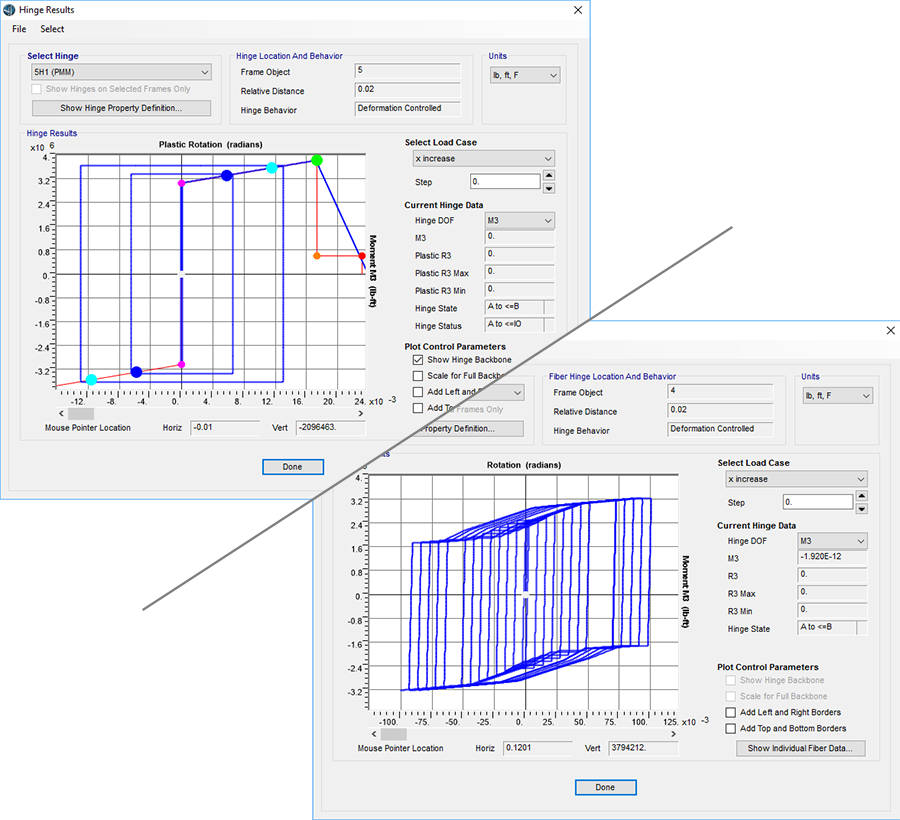Click Show Hinge Property Definition button
This screenshot has width=900, height=820.
click(121, 108)
